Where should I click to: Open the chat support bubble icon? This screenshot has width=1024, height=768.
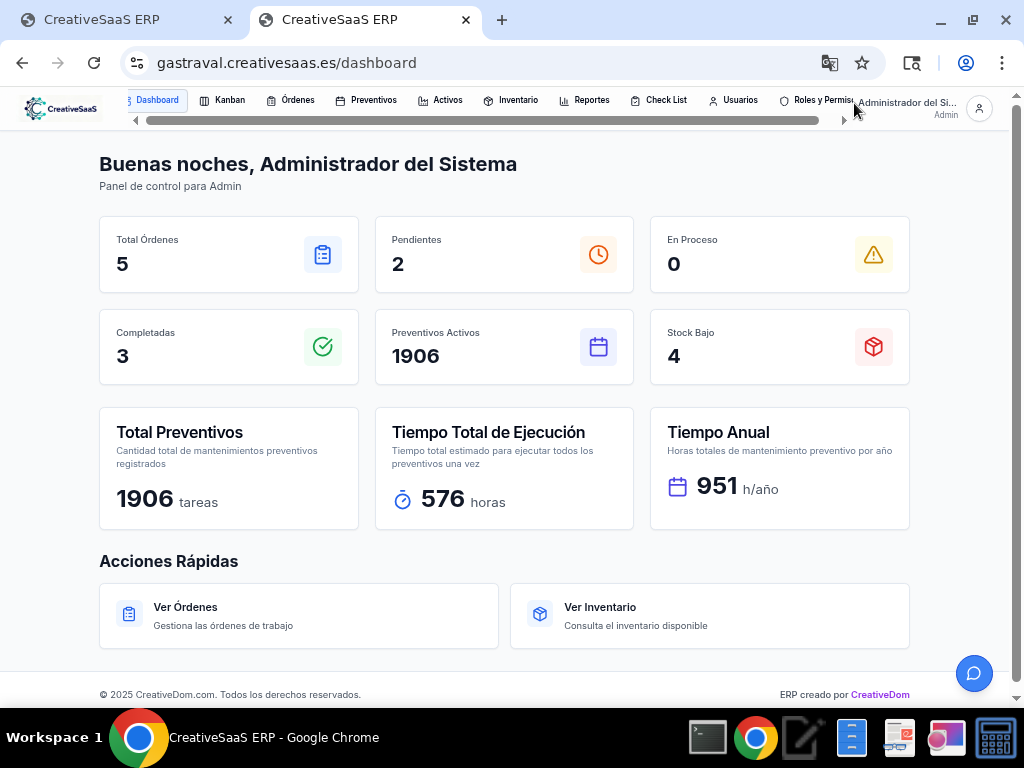click(974, 673)
